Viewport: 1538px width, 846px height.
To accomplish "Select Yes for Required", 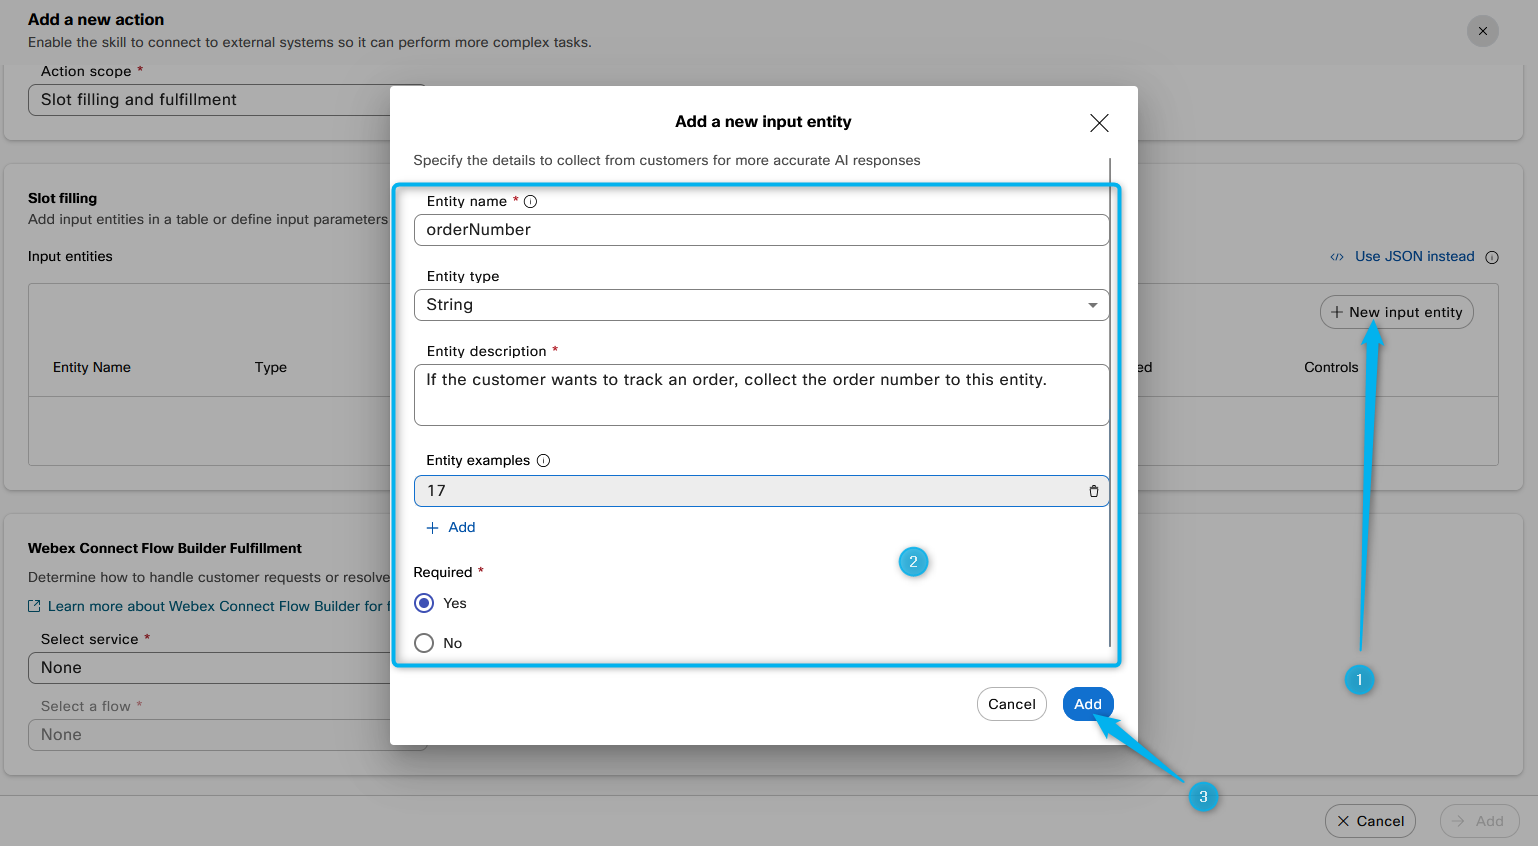I will [x=424, y=603].
